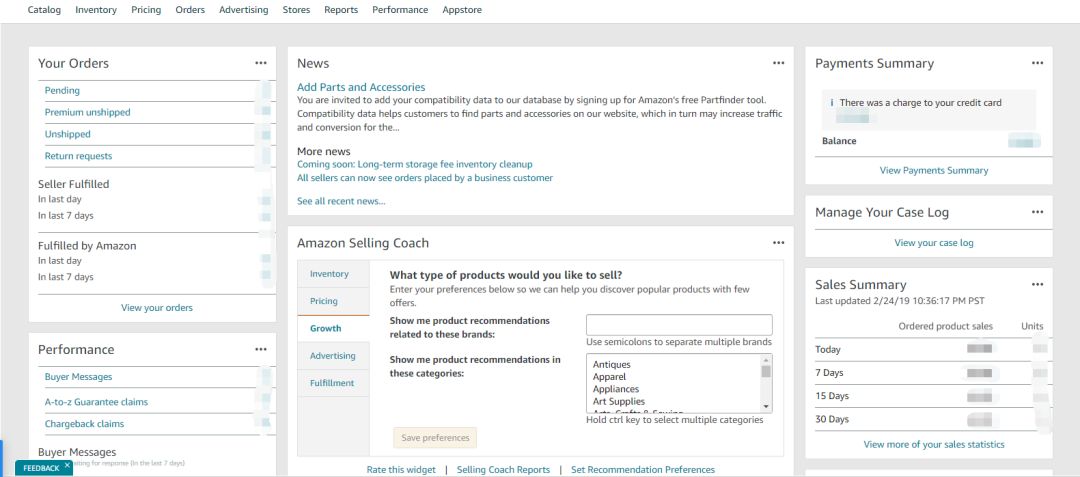Click See all recent news link
1080x477 pixels.
pyautogui.click(x=341, y=201)
